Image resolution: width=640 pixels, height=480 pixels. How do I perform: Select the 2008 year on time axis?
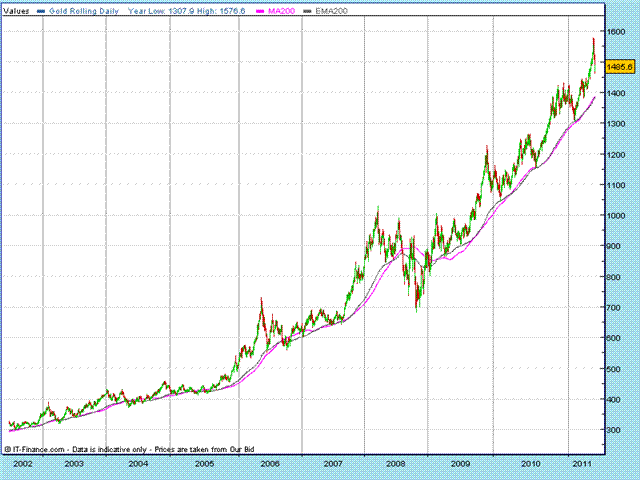396,465
